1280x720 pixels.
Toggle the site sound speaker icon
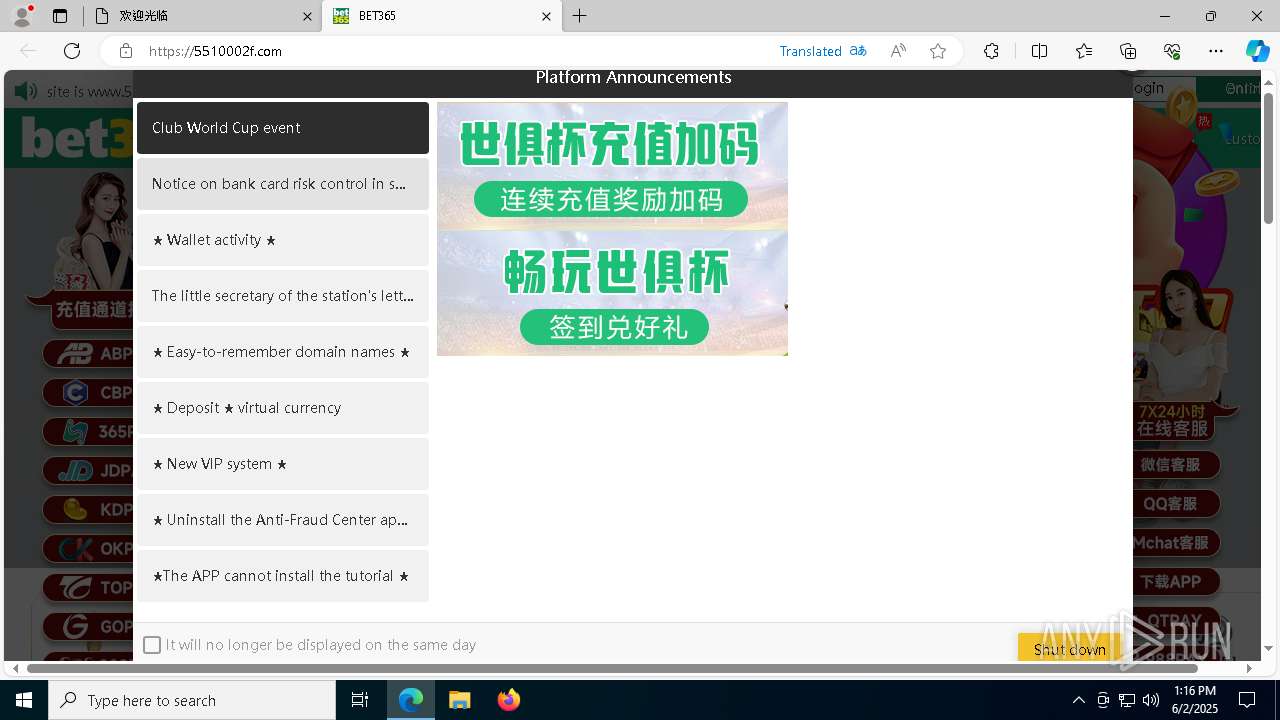coord(26,91)
